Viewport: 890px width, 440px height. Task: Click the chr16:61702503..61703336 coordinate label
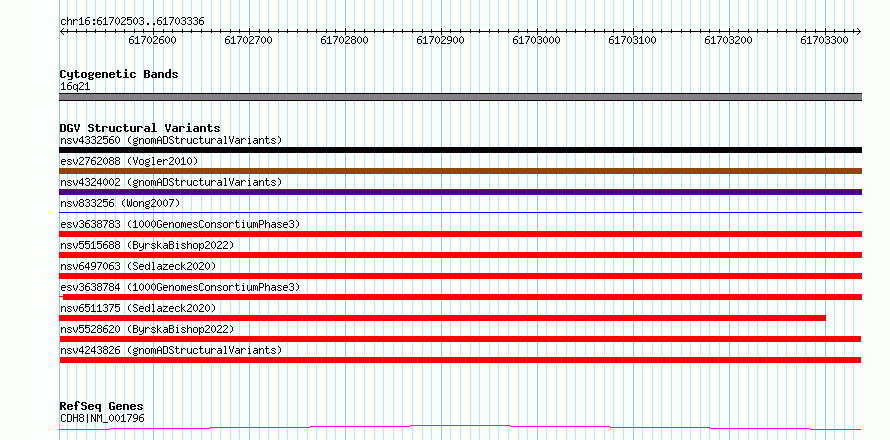click(132, 22)
